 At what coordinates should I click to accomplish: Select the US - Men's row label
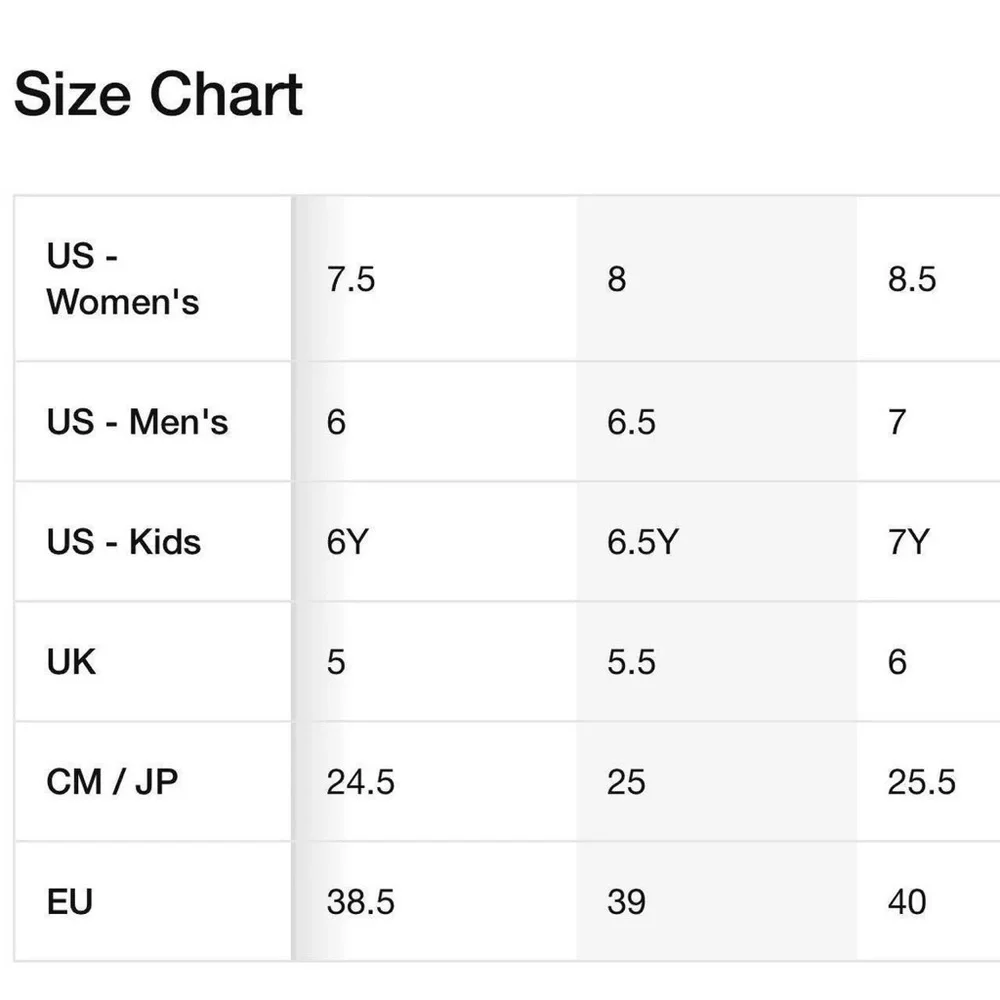pos(137,422)
